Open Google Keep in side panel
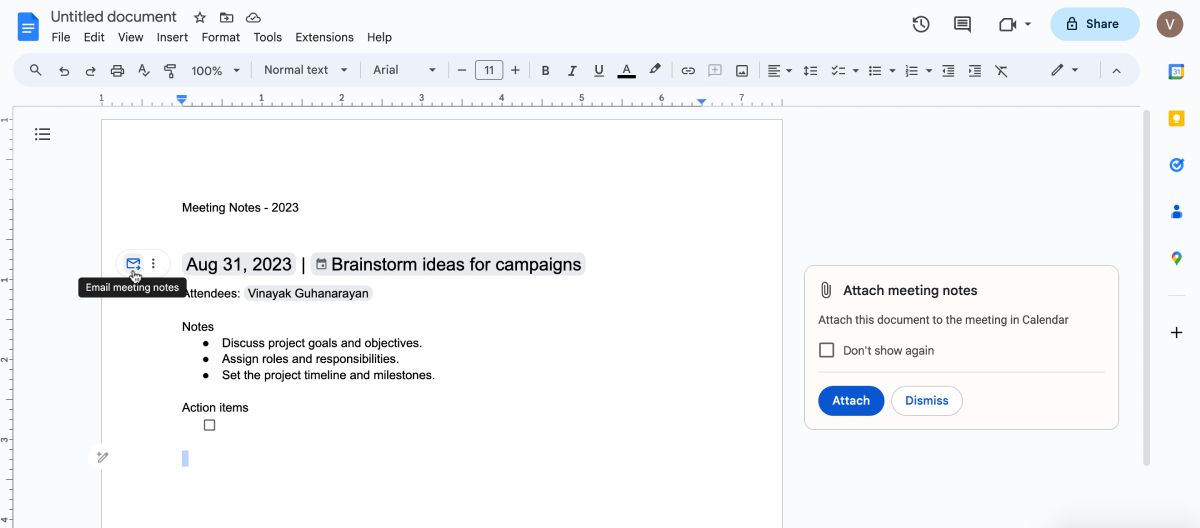This screenshot has height=528, width=1200. [x=1177, y=118]
